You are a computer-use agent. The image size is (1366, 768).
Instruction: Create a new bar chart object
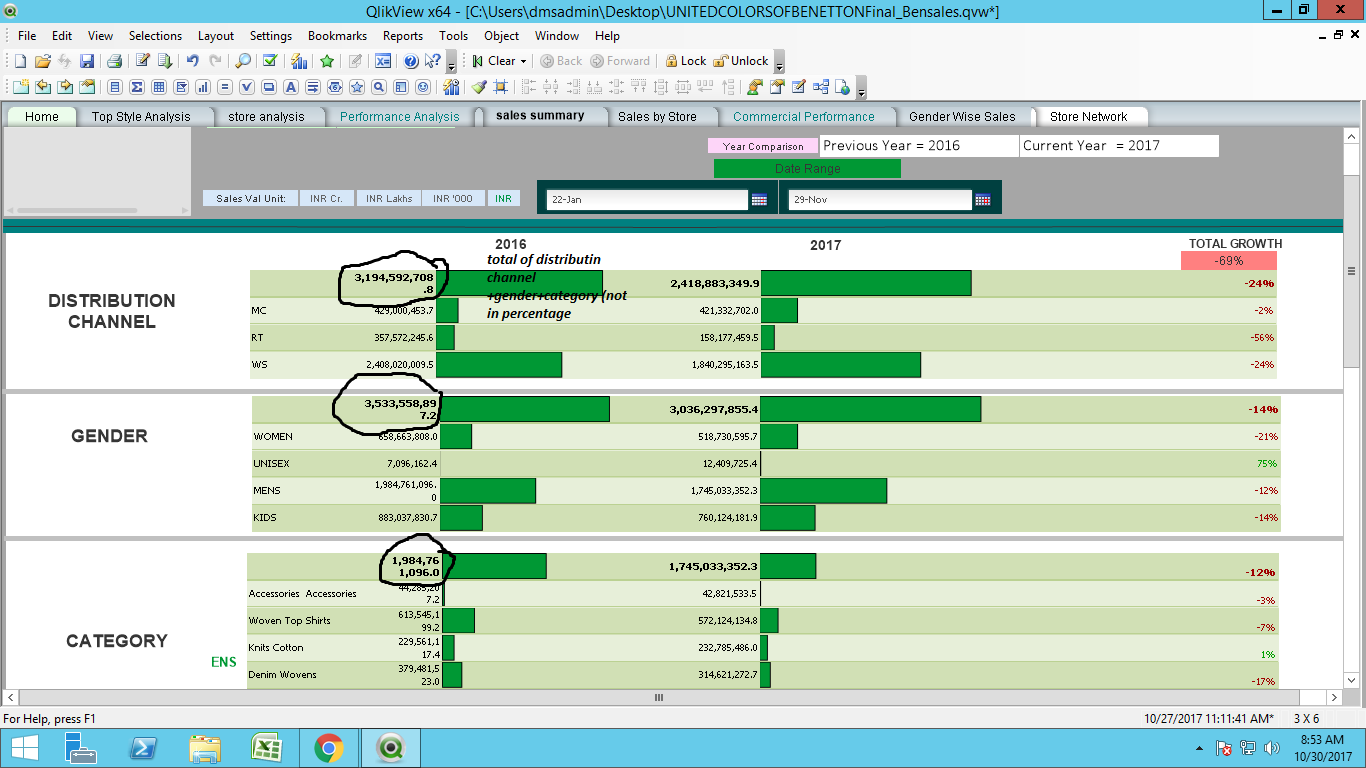203,87
